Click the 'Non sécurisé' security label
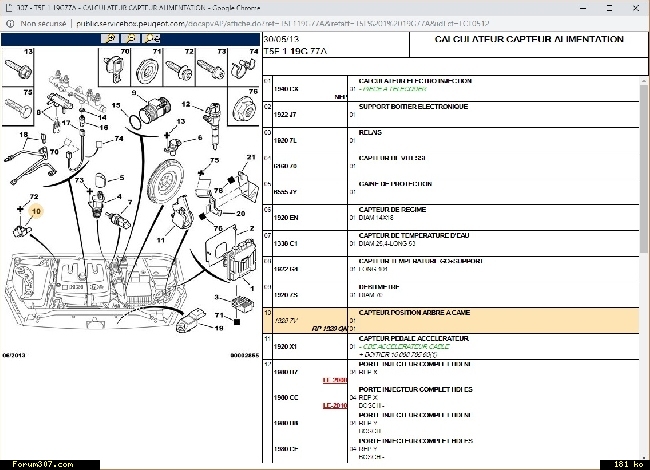Image resolution: width=650 pixels, height=470 pixels. coord(43,24)
